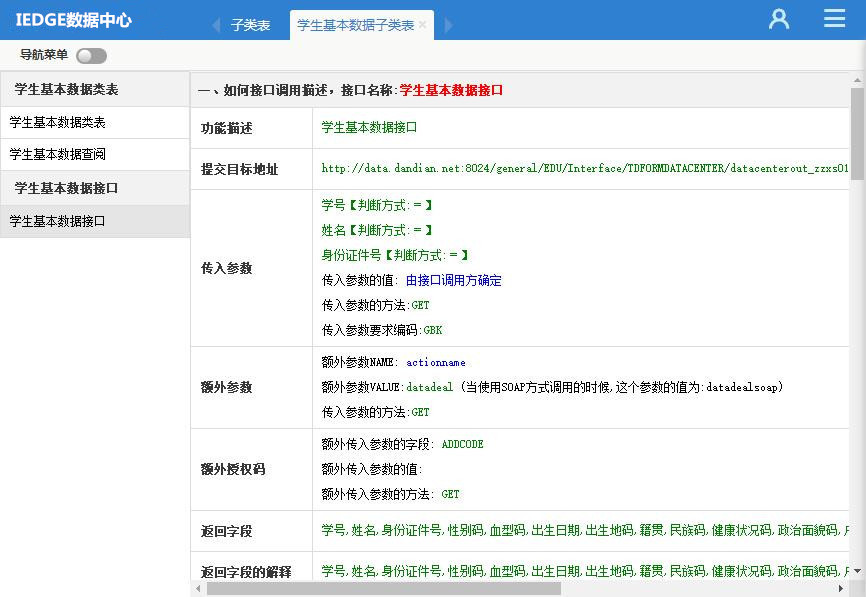
Task: Open 学生基本数据查阅 sidebar item
Action: coord(95,155)
